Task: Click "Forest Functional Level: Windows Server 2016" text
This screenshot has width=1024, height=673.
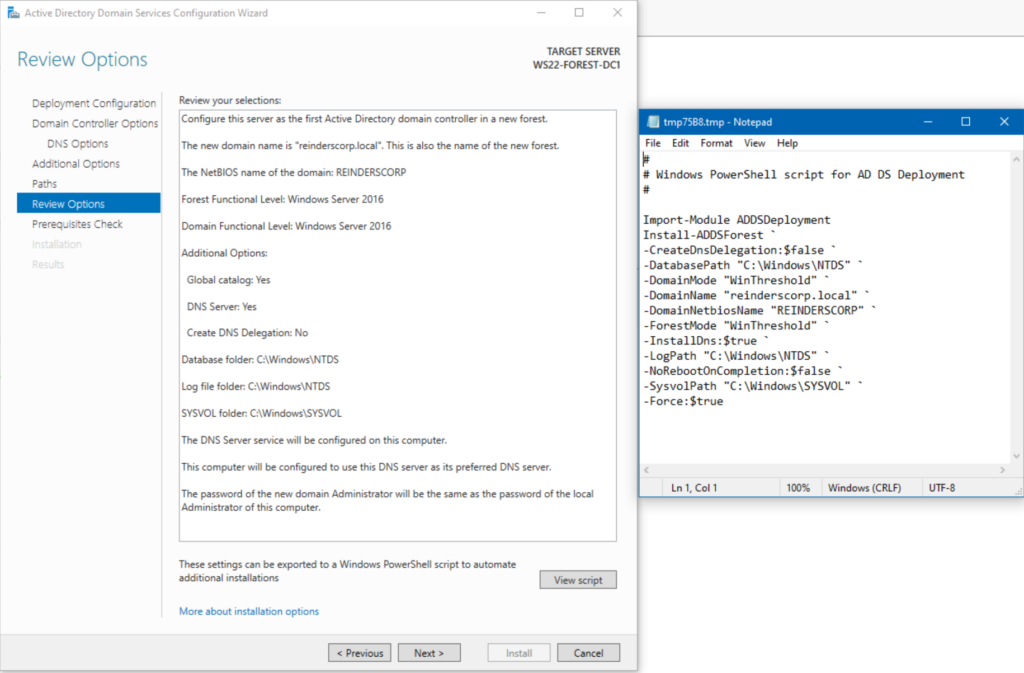Action: [282, 199]
